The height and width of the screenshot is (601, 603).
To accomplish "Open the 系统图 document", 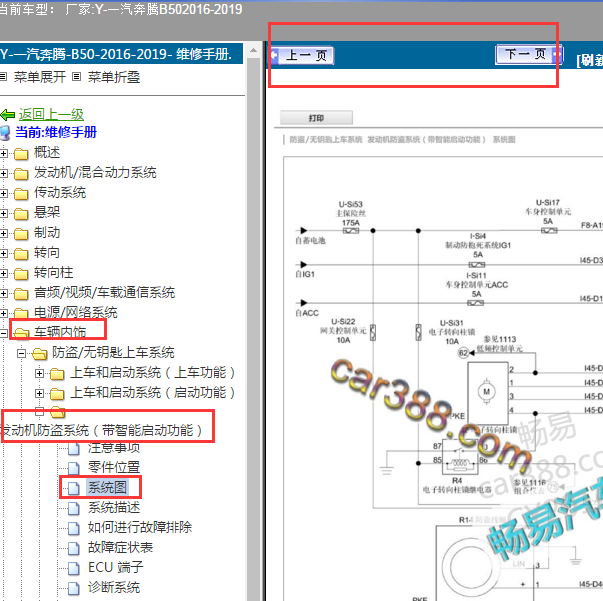I will [107, 488].
